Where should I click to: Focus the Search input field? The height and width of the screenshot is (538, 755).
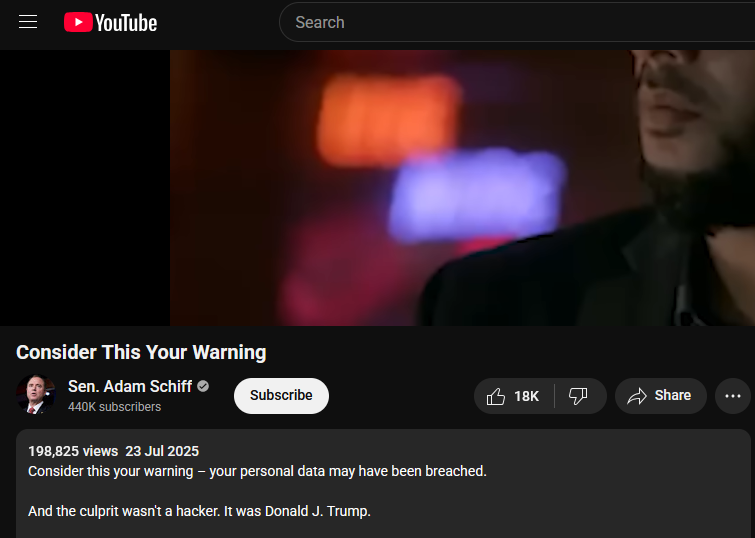pos(517,22)
